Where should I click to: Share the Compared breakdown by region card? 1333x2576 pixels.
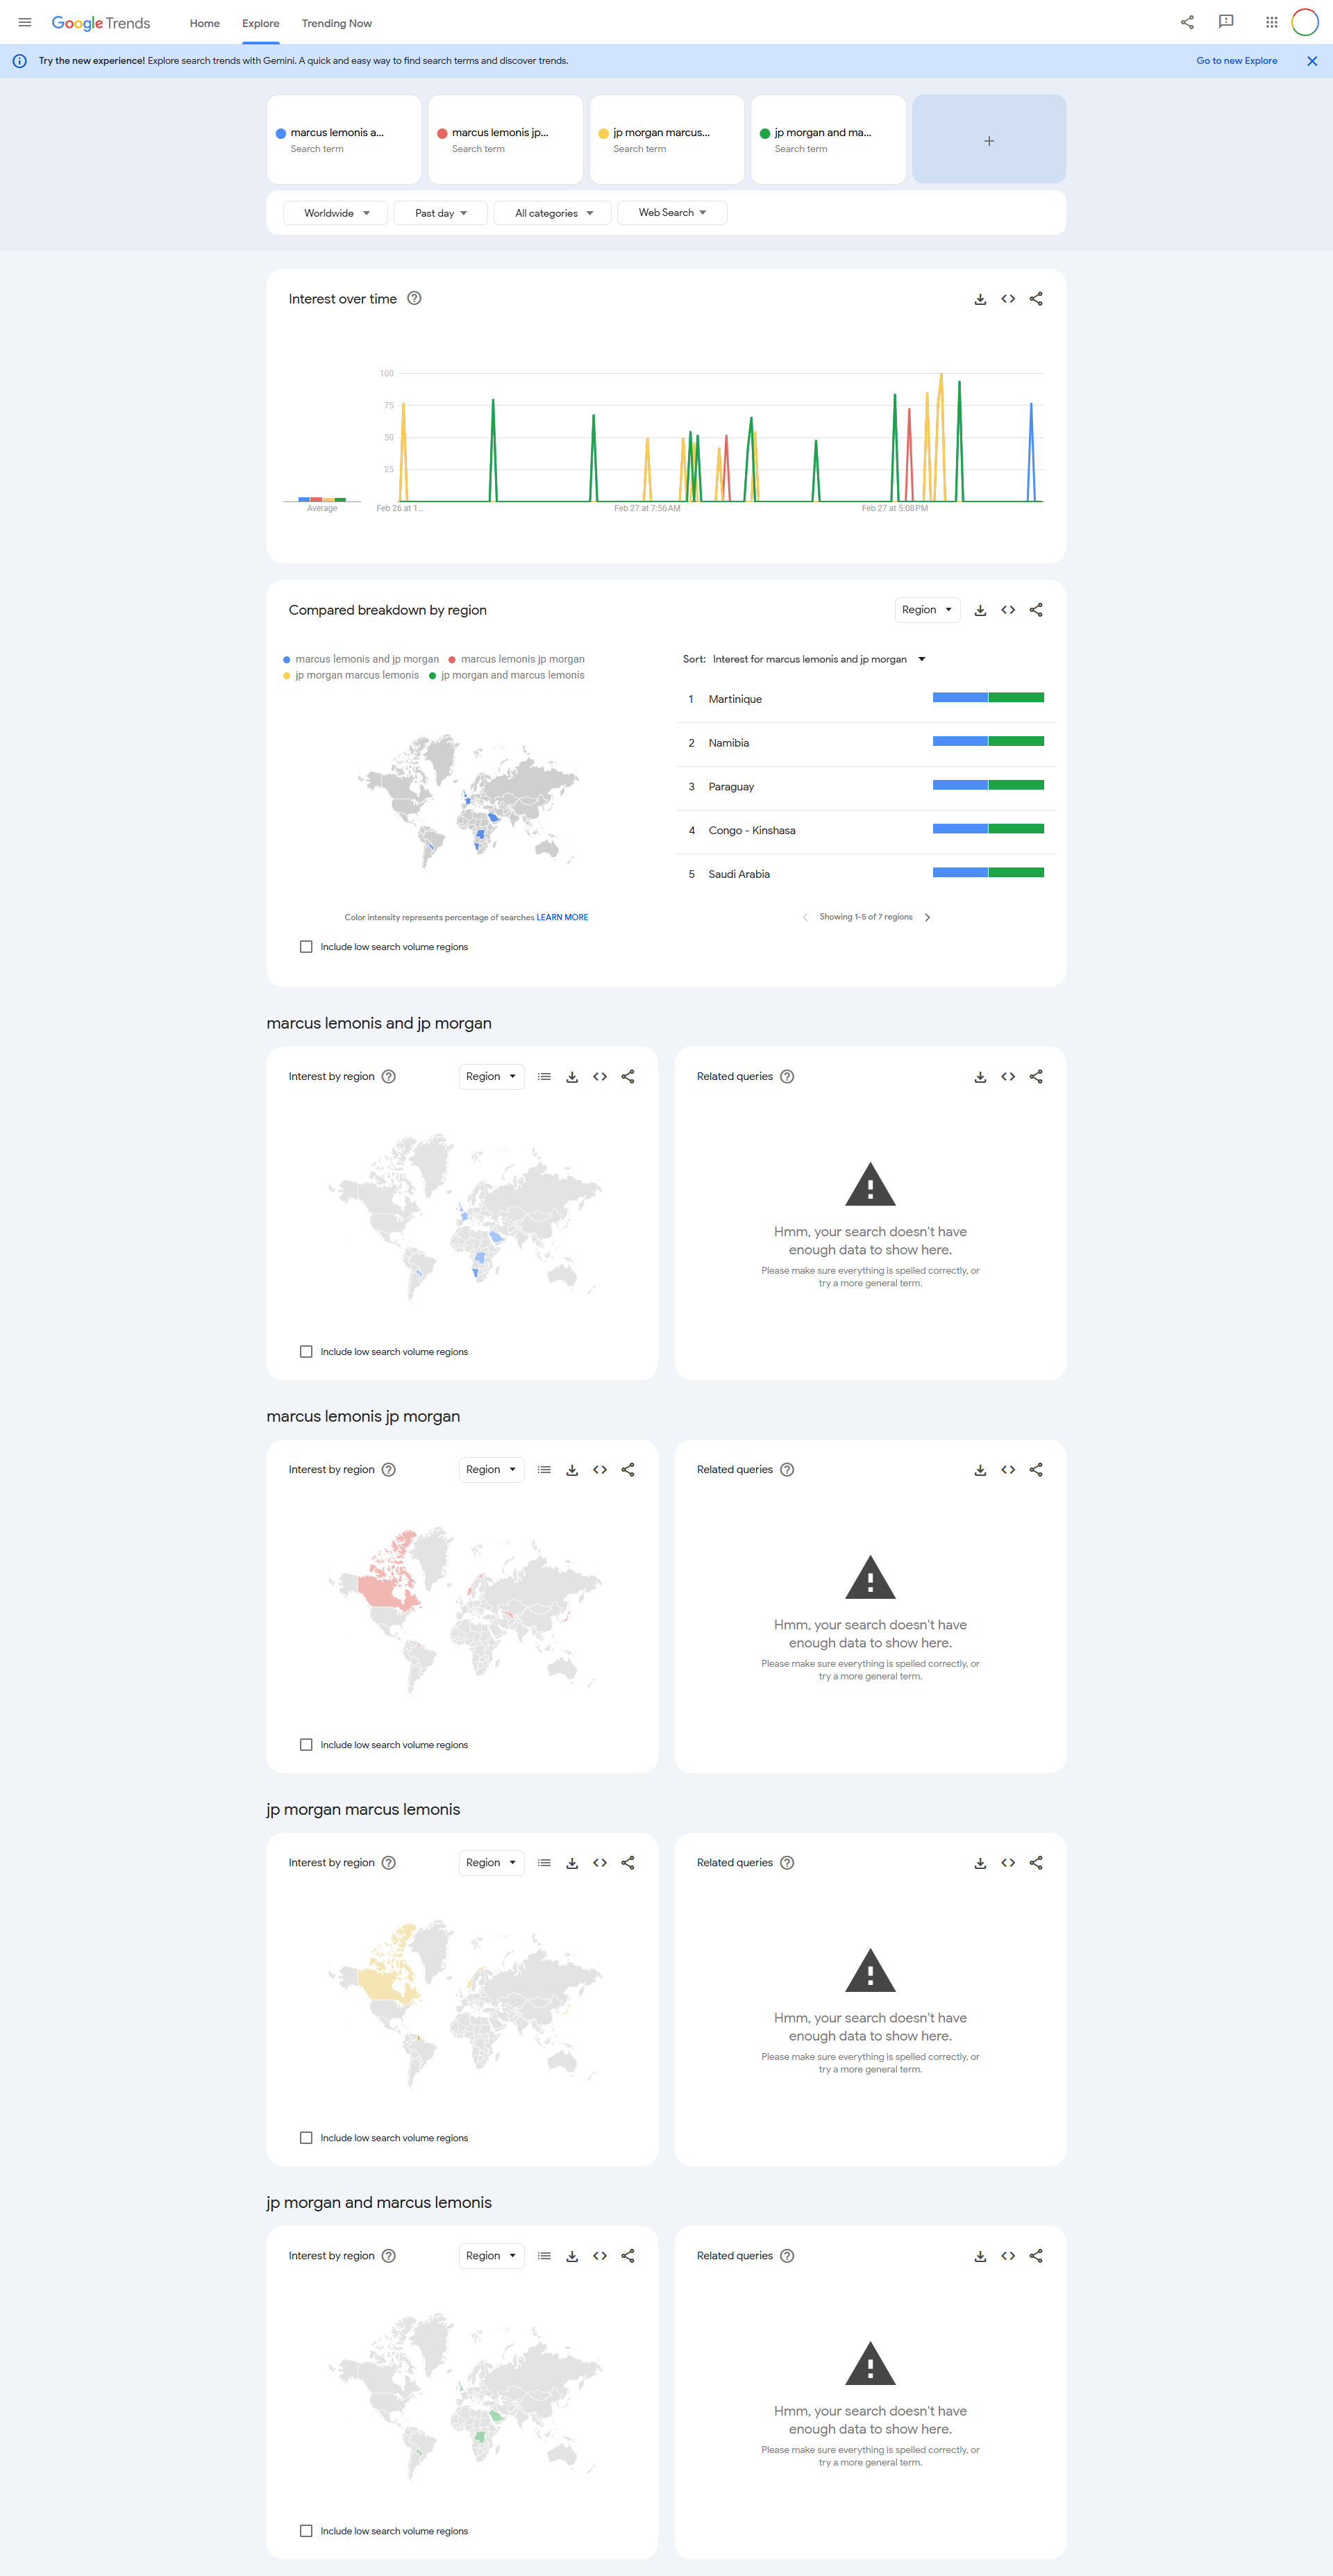pos(1036,610)
